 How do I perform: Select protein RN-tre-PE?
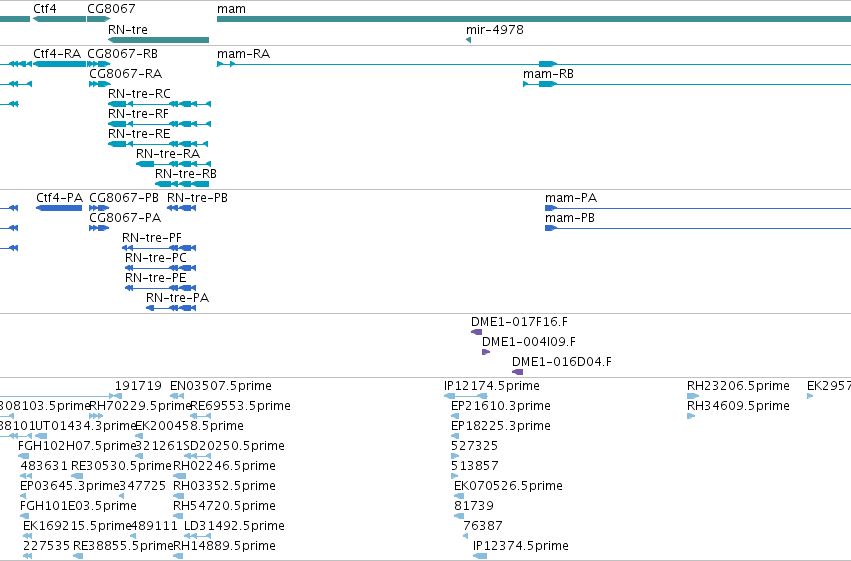[161, 288]
